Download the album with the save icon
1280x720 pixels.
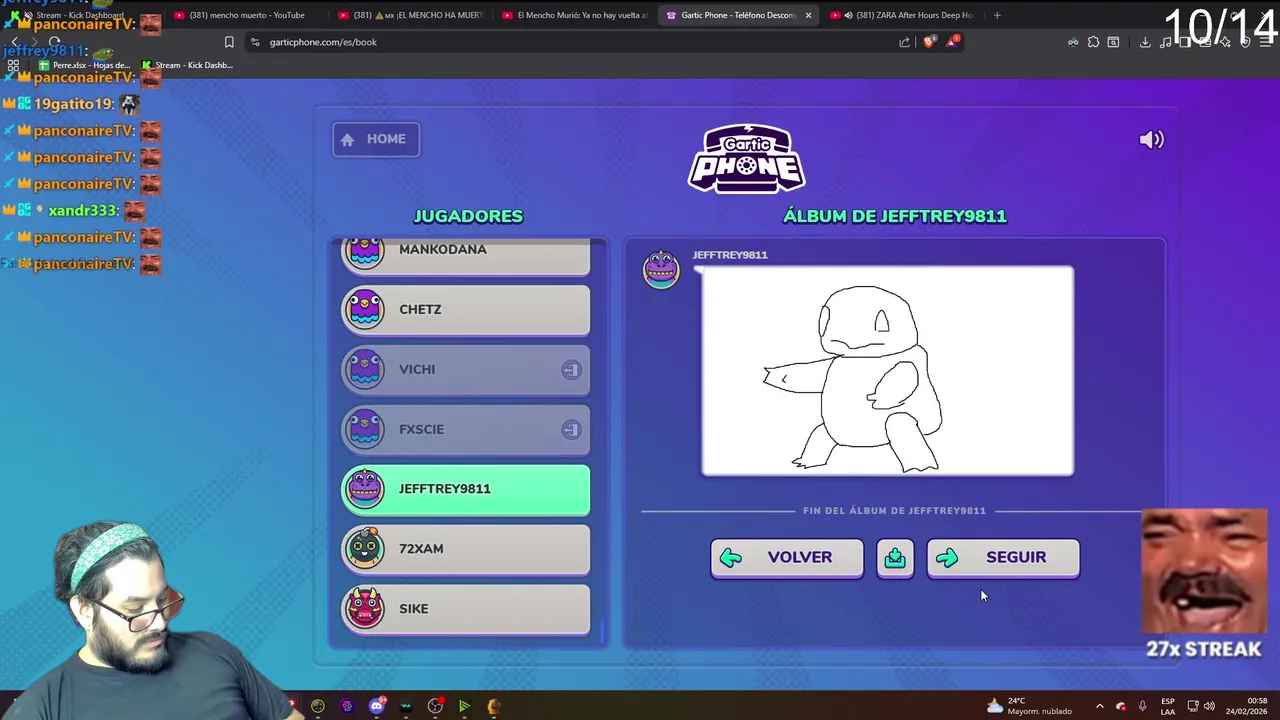pos(895,558)
